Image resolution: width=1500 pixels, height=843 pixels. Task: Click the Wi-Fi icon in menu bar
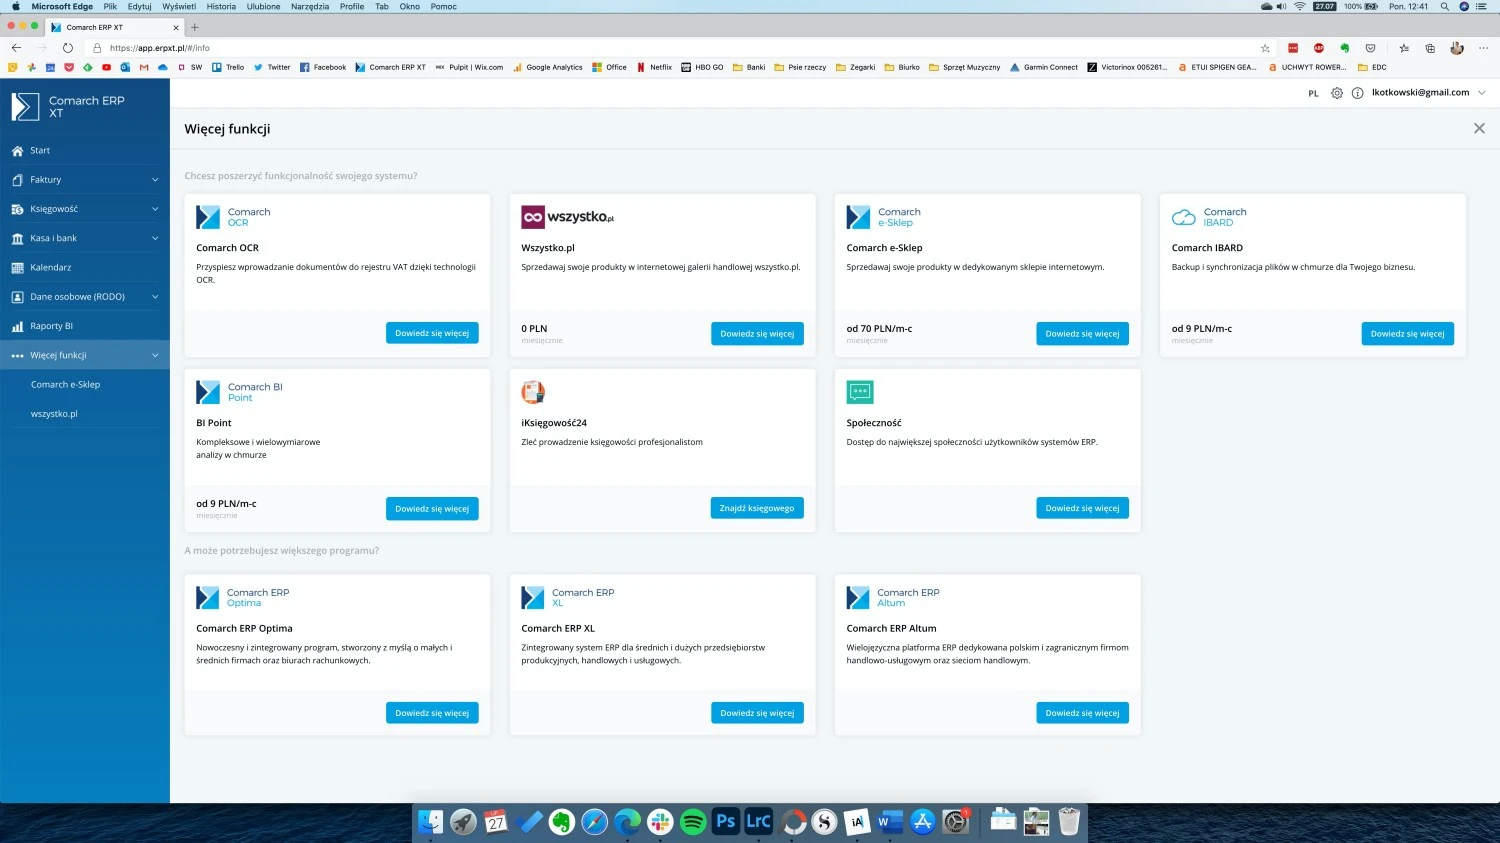point(1300,6)
